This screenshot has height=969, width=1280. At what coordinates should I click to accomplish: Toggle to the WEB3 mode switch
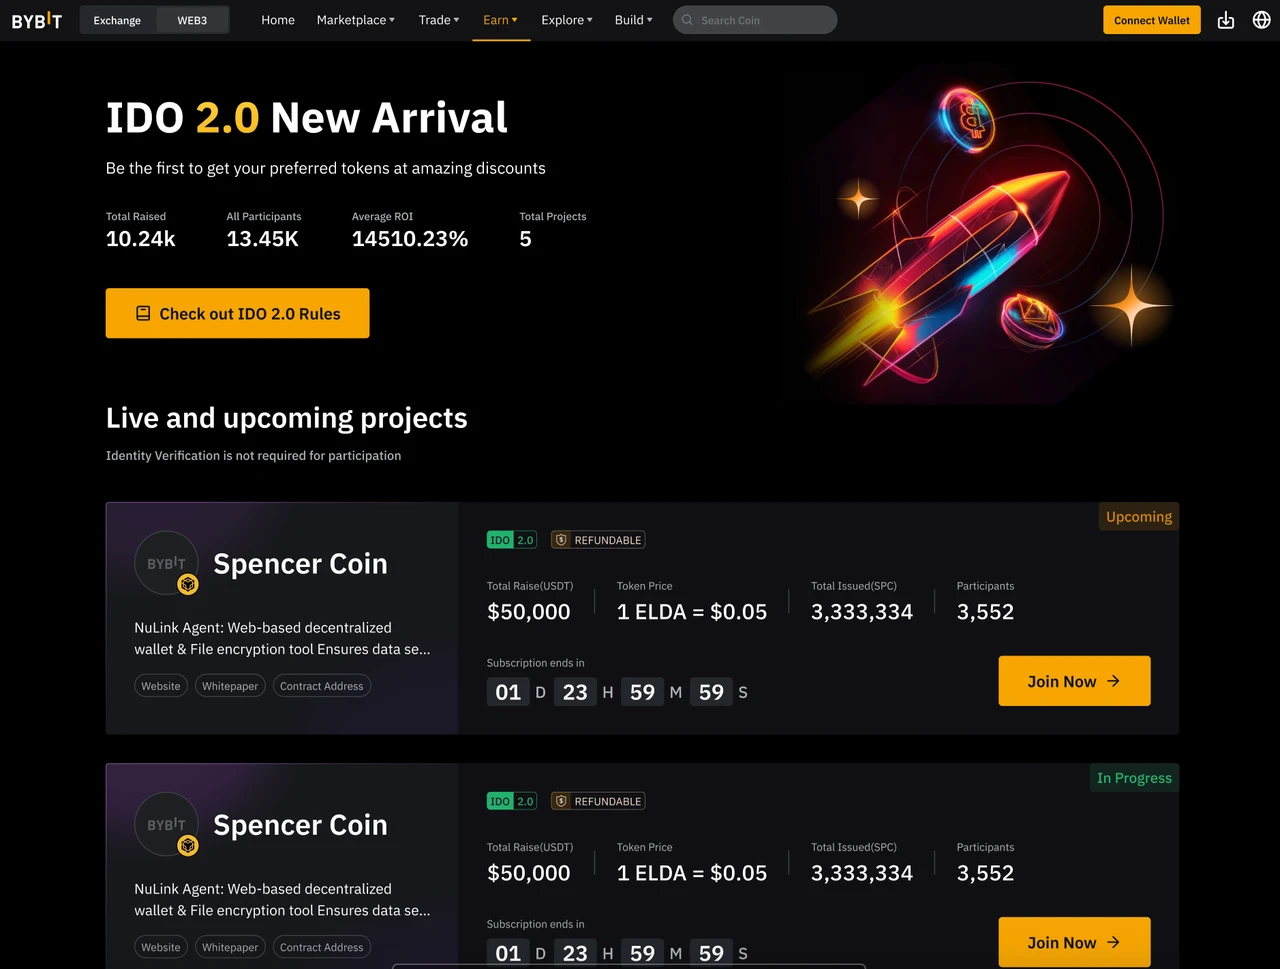pyautogui.click(x=192, y=19)
